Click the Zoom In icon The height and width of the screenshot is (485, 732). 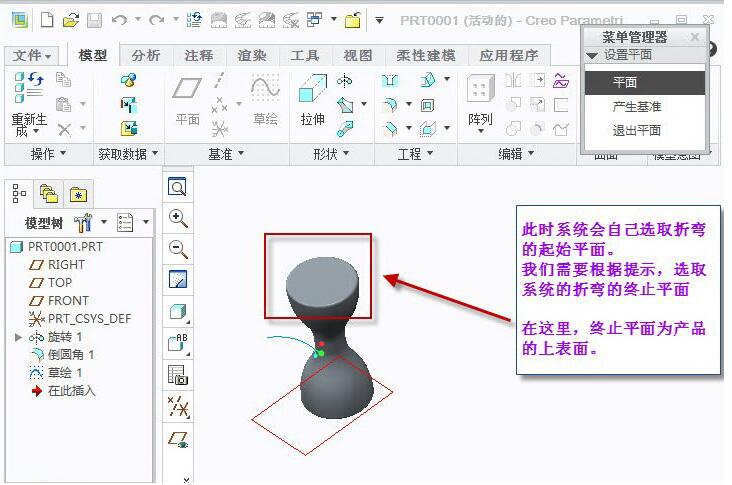click(x=178, y=218)
